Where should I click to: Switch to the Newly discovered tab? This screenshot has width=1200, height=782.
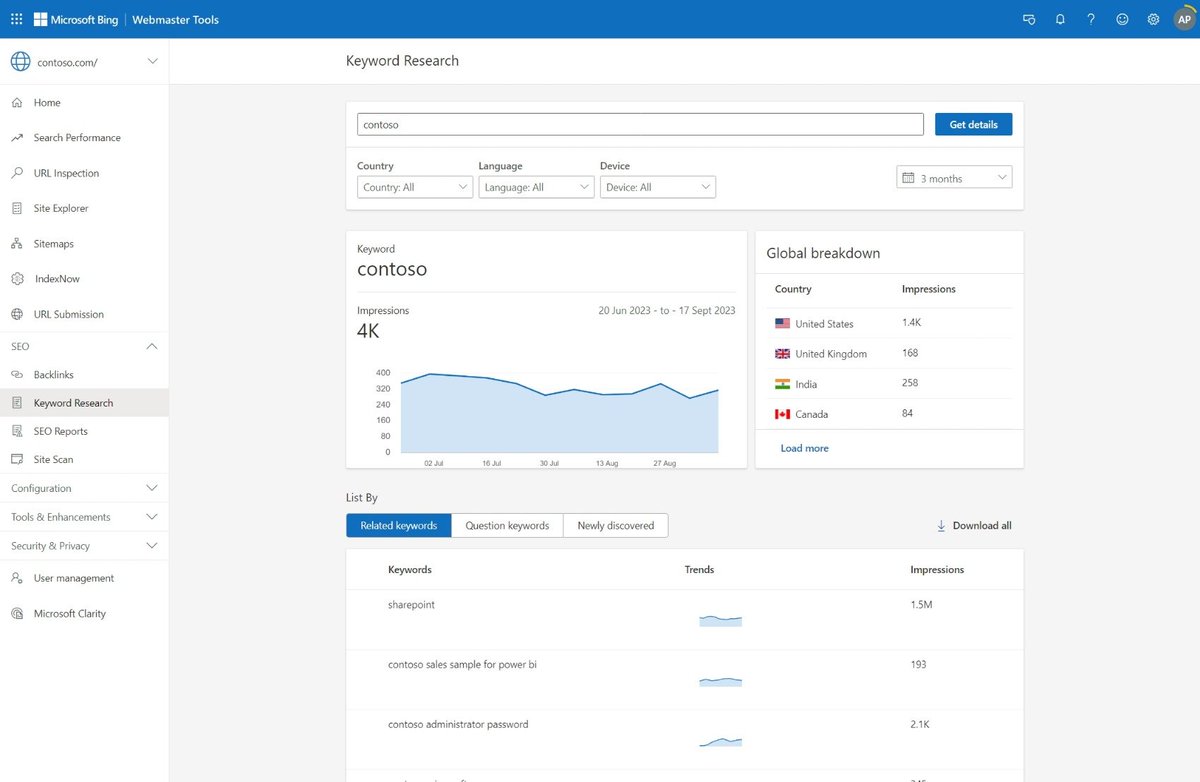tap(616, 525)
